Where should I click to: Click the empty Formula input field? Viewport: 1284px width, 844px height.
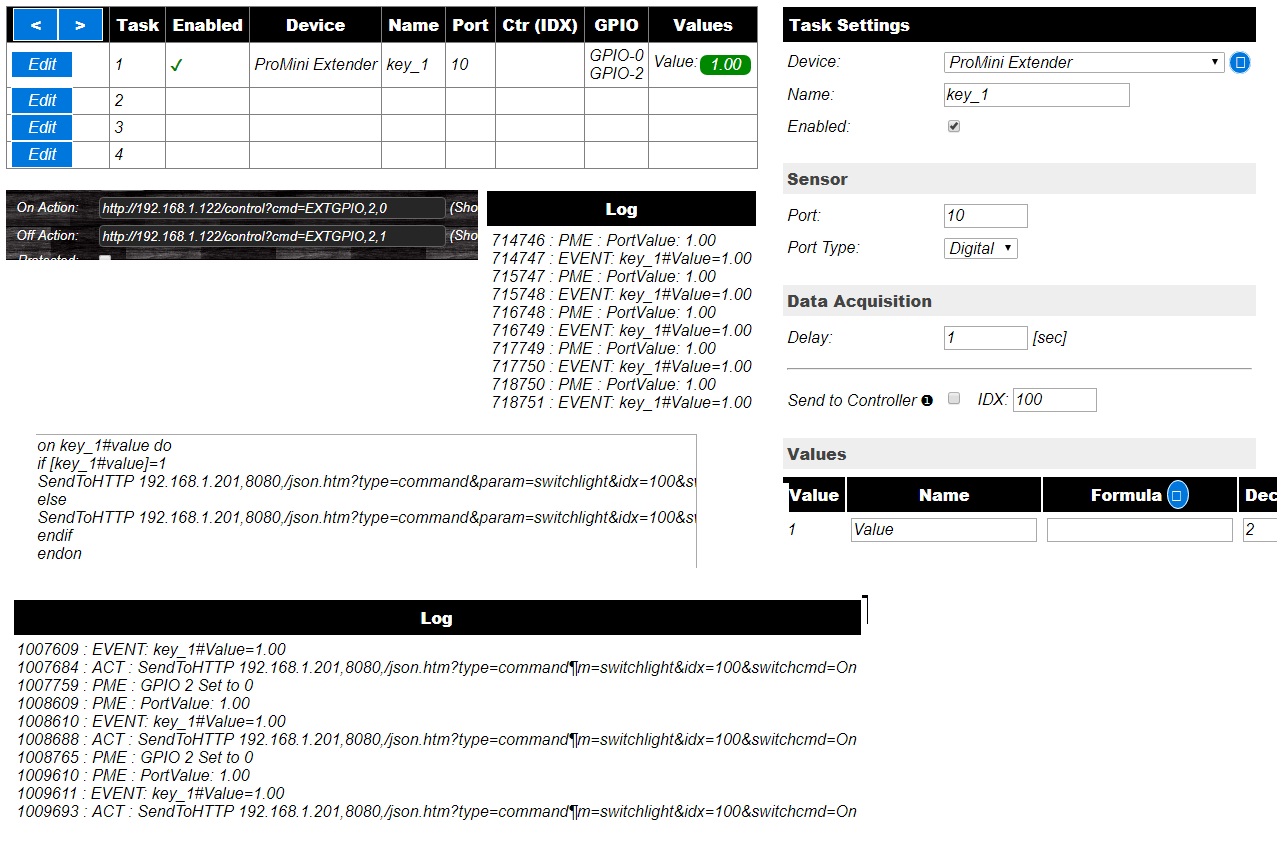(x=1140, y=530)
